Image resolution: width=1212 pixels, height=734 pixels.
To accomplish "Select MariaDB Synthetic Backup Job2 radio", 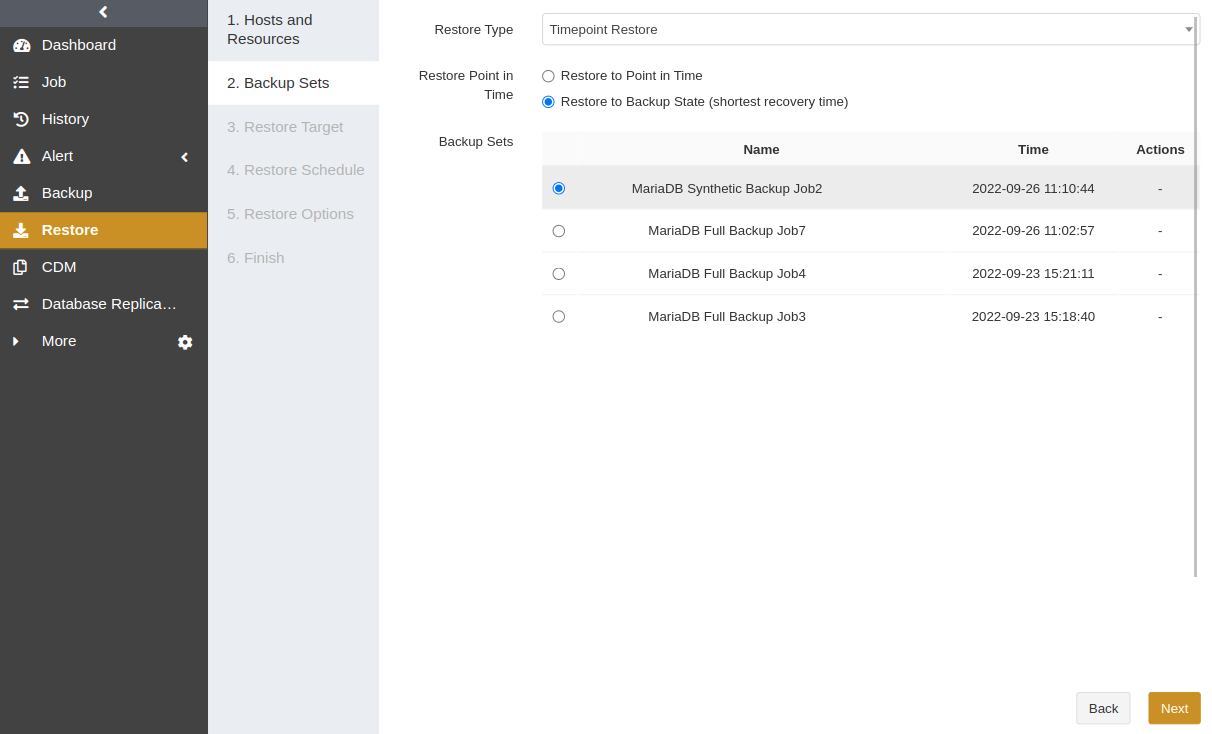I will 559,188.
